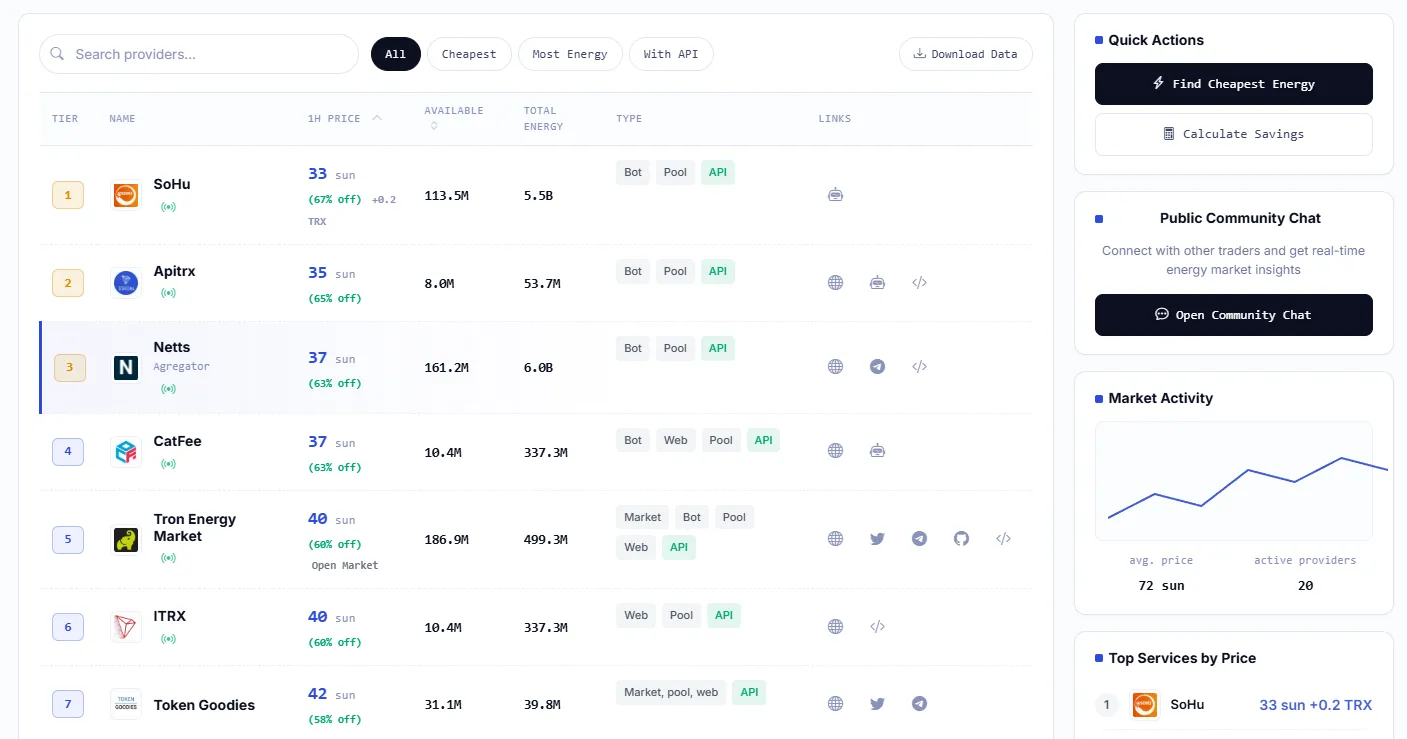The width and height of the screenshot is (1407, 739).
Task: Open Calculate Savings tool
Action: pos(1234,134)
